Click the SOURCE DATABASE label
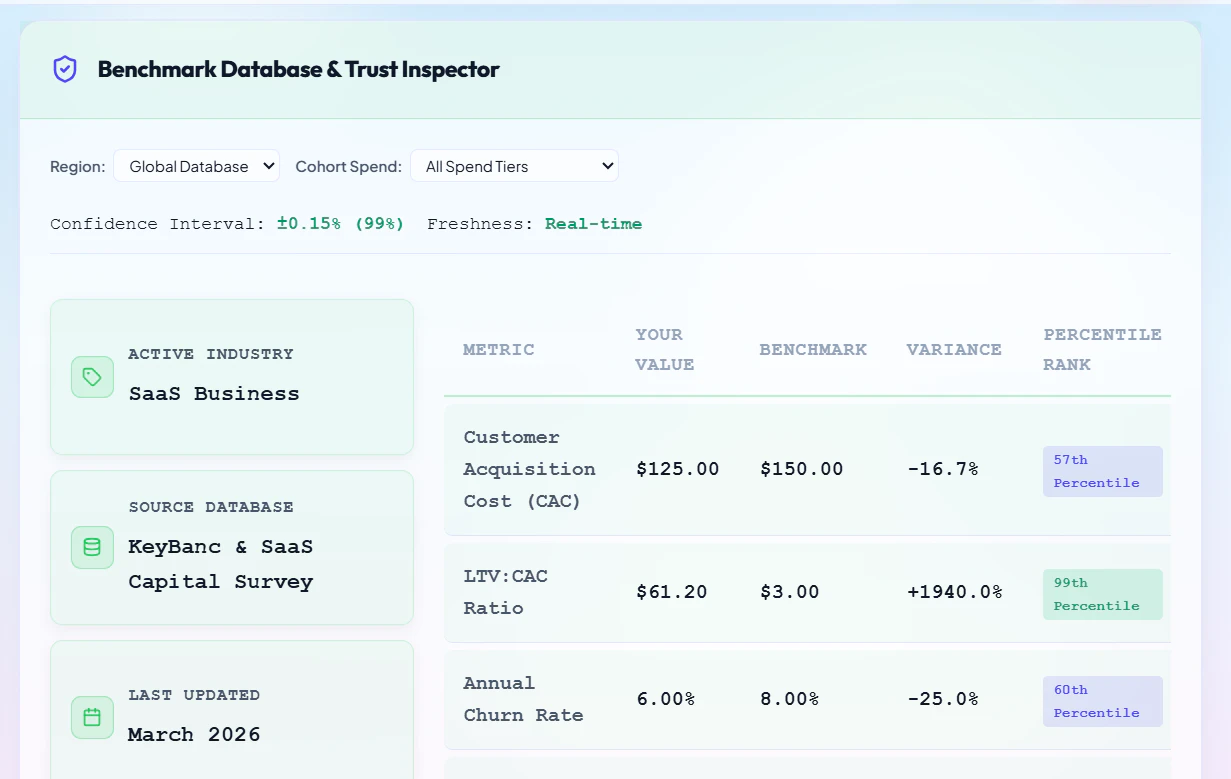Viewport: 1231px width, 779px height. pos(211,507)
